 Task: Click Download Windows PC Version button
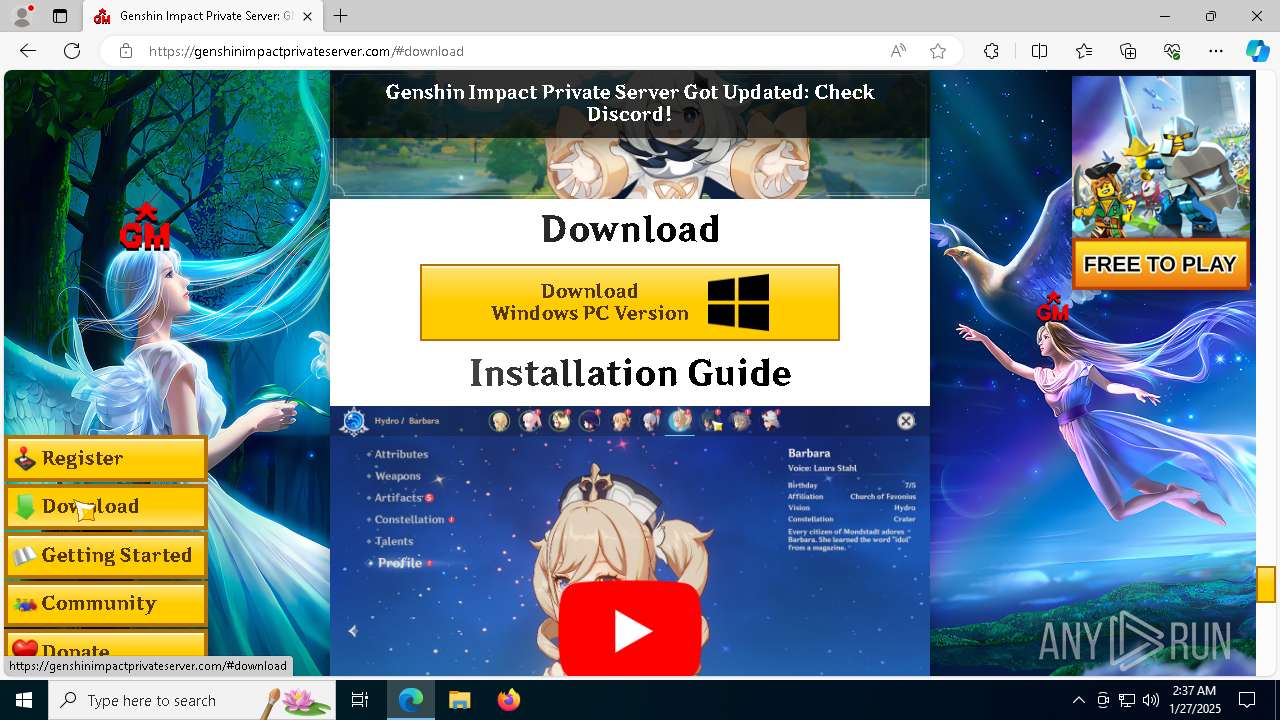(x=630, y=303)
